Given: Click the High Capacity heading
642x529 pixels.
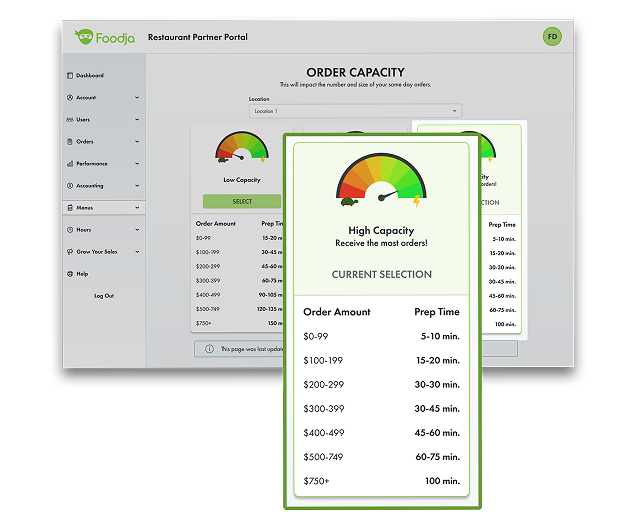Looking at the screenshot, I should point(381,231).
